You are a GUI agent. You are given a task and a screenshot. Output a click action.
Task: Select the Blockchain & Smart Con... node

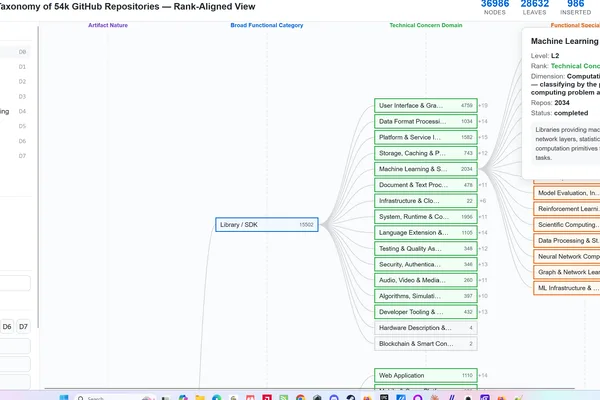point(426,344)
